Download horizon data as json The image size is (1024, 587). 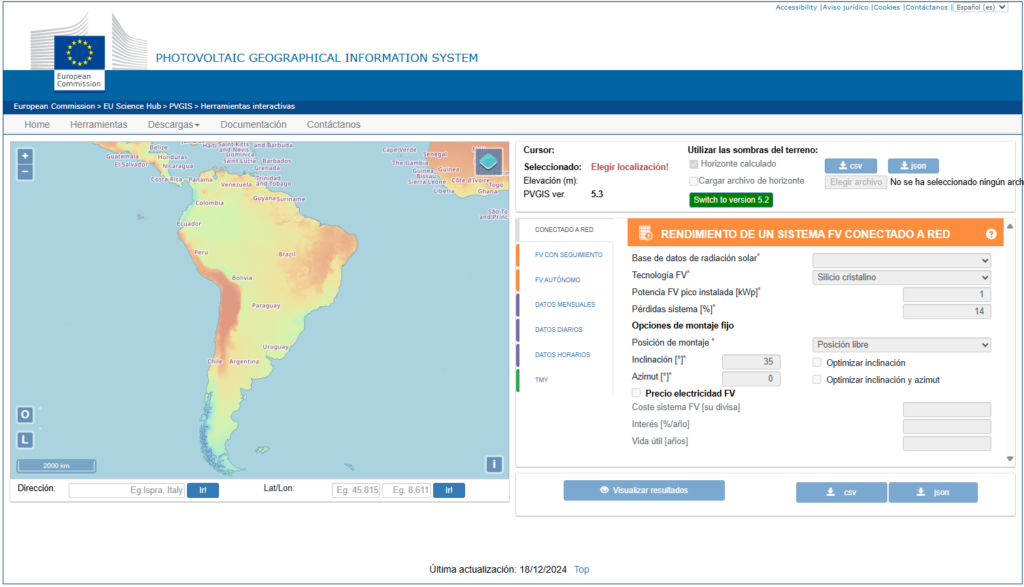(913, 166)
